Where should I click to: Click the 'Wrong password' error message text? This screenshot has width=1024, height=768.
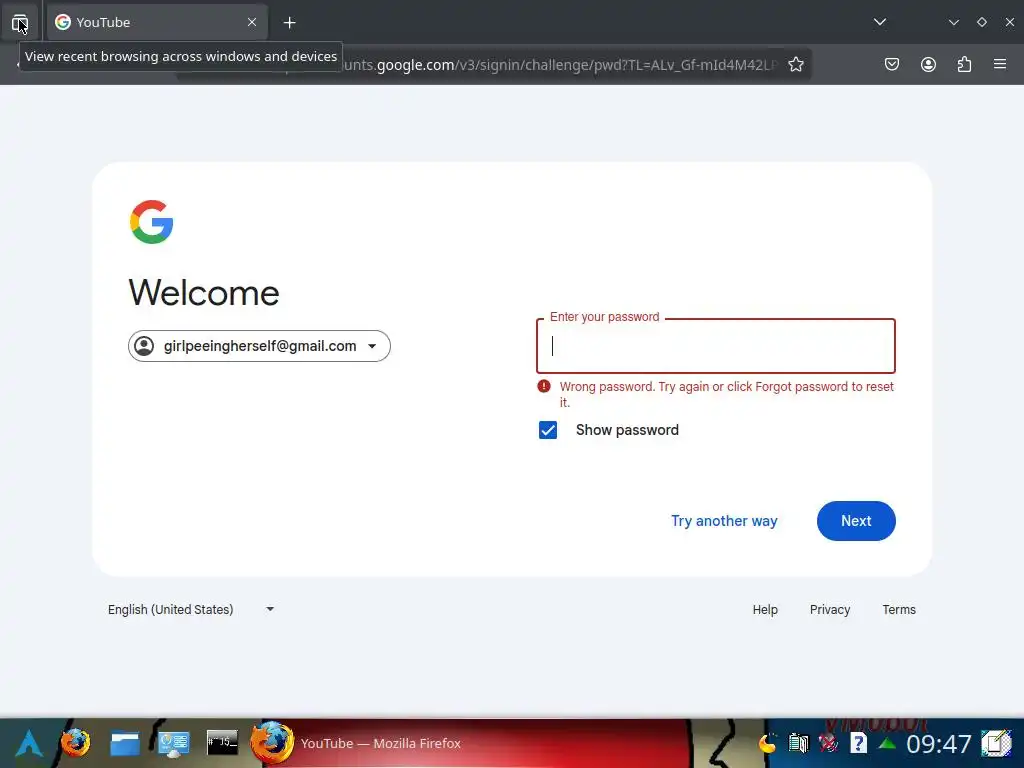[x=726, y=394]
